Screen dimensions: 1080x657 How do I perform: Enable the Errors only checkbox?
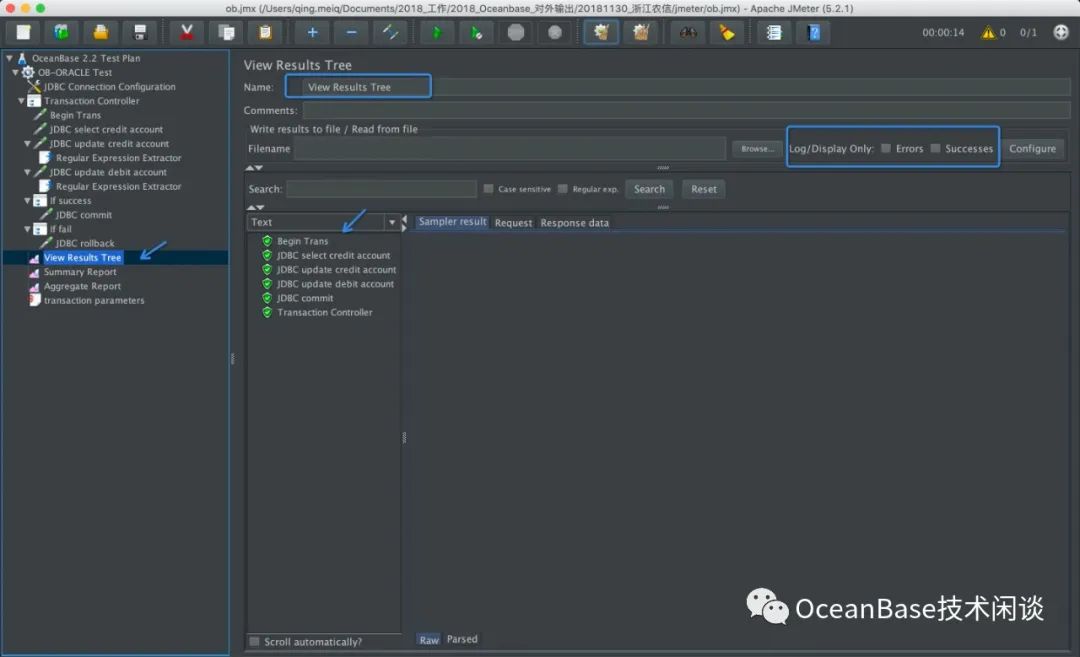tap(886, 149)
